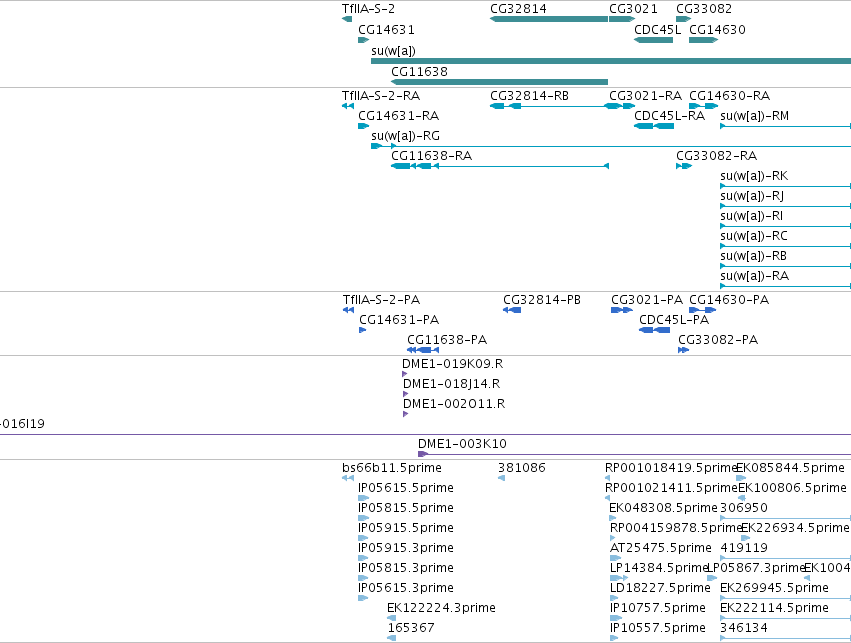The height and width of the screenshot is (643, 851).
Task: Select the CG32814-RB transcript label
Action: 529,96
